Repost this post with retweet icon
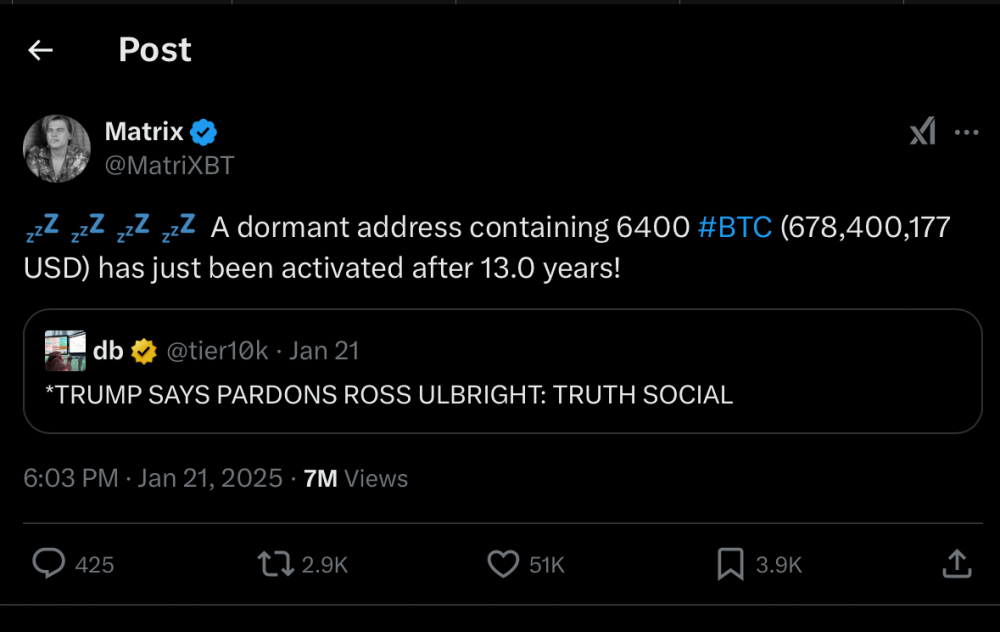Image resolution: width=1000 pixels, height=632 pixels. point(274,564)
